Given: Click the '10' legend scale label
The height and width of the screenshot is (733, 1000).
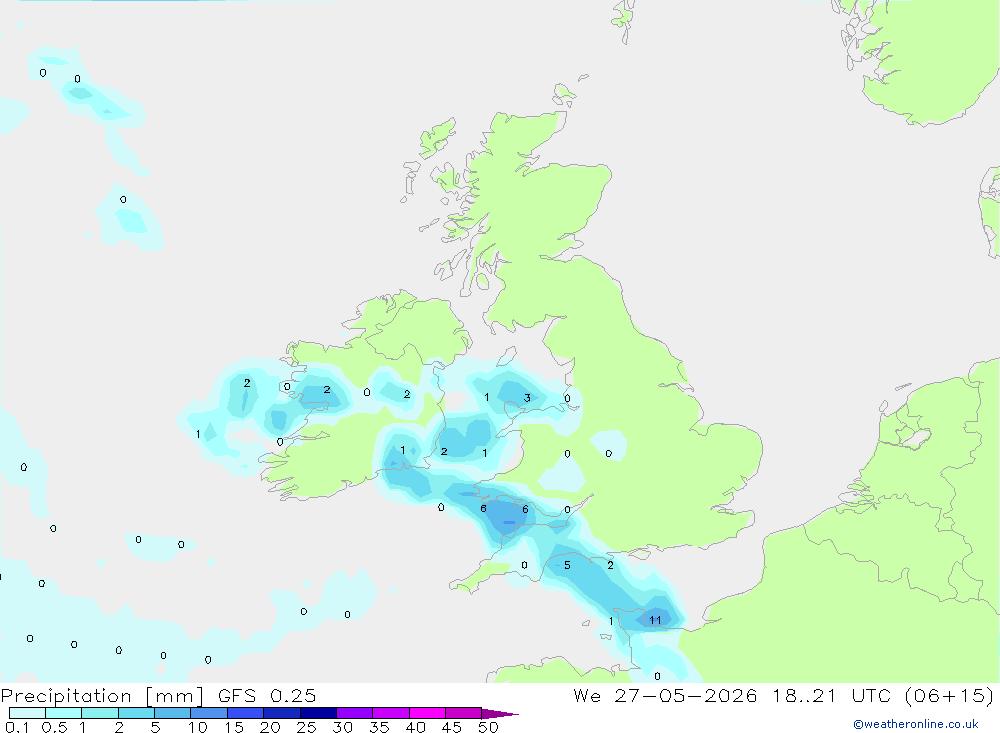Looking at the screenshot, I should [198, 727].
